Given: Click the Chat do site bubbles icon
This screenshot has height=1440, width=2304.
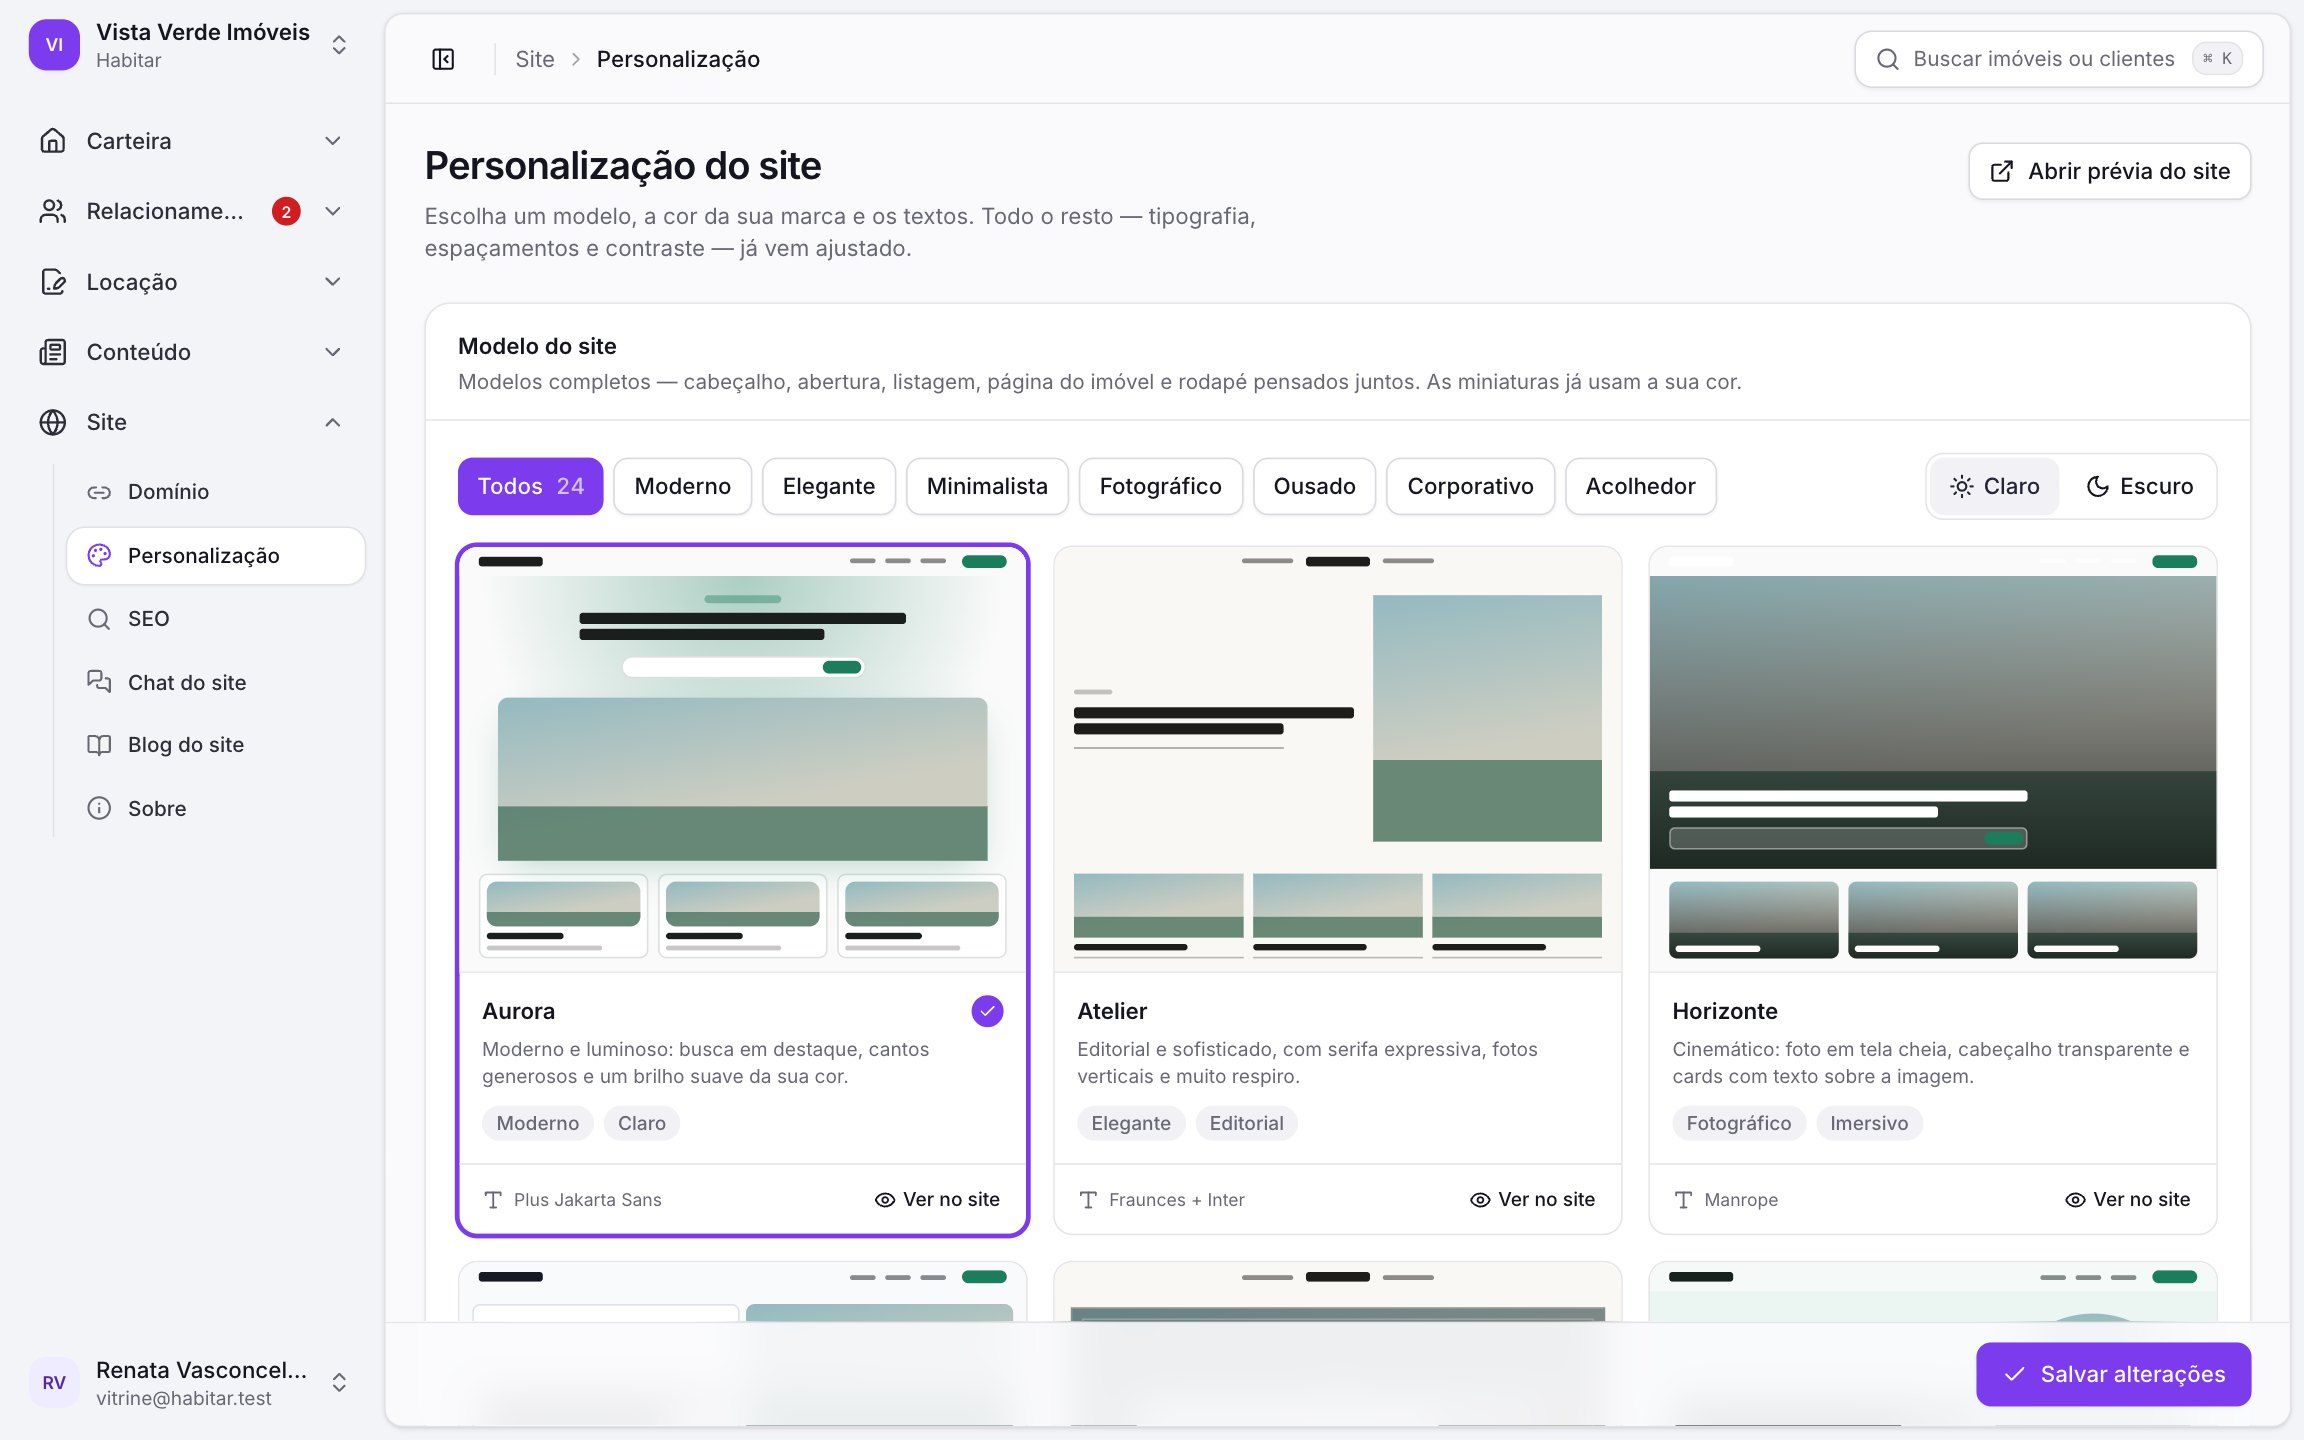Looking at the screenshot, I should point(99,682).
